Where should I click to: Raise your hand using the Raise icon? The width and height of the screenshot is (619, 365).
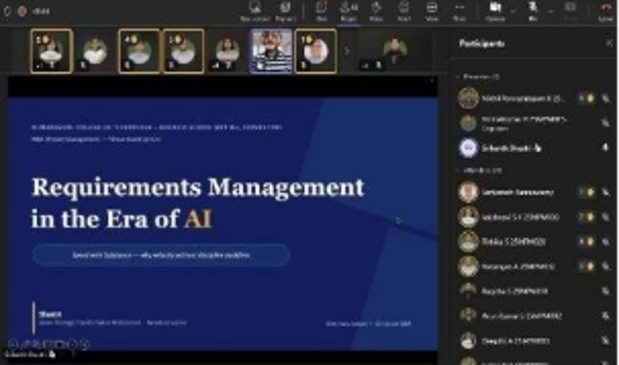point(376,11)
